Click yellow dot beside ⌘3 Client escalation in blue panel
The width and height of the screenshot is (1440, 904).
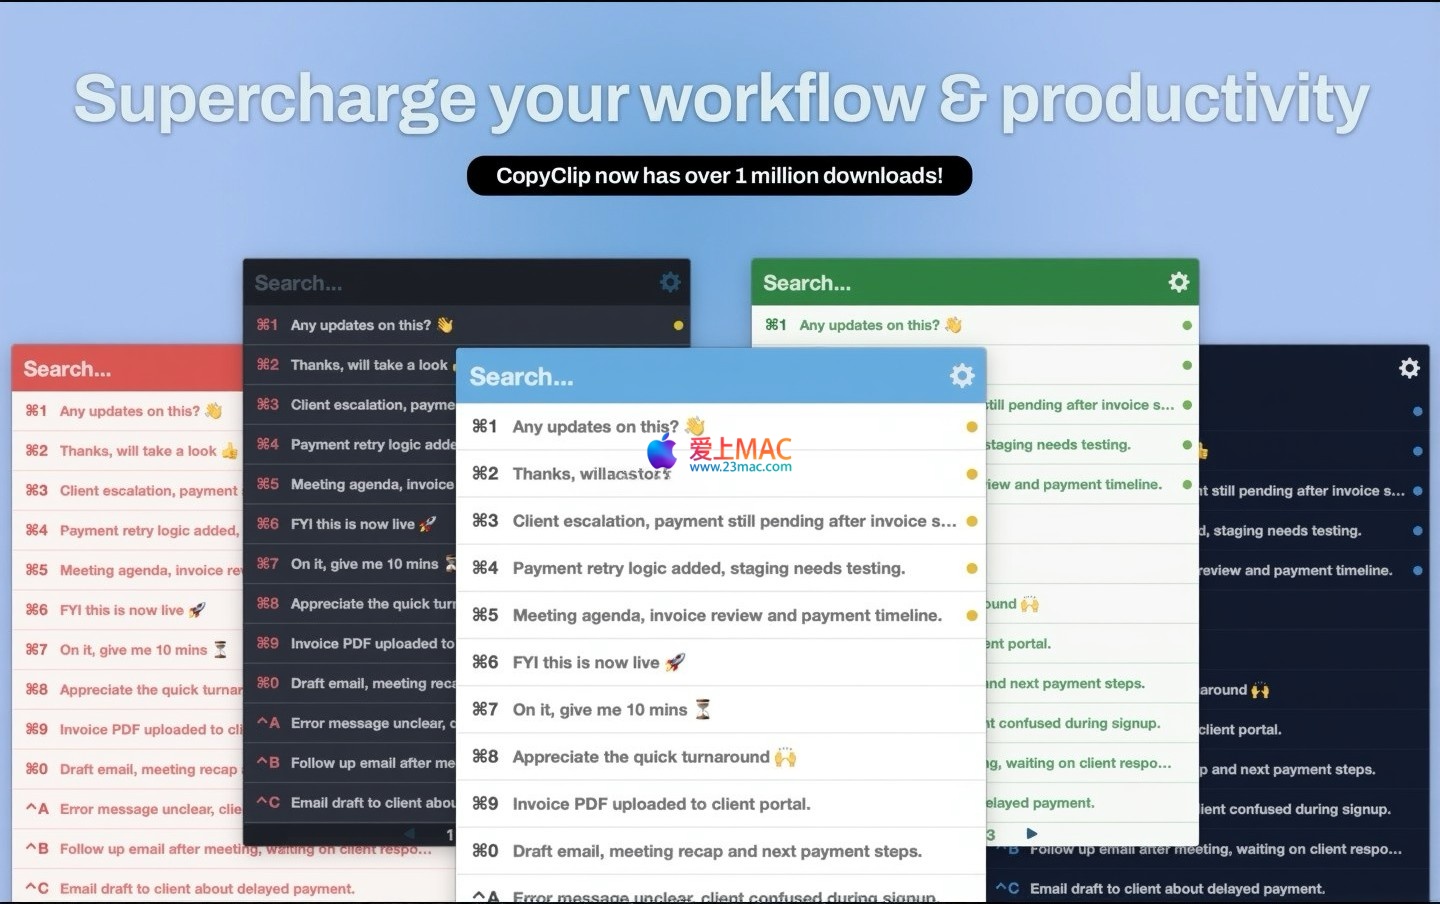pyautogui.click(x=971, y=521)
